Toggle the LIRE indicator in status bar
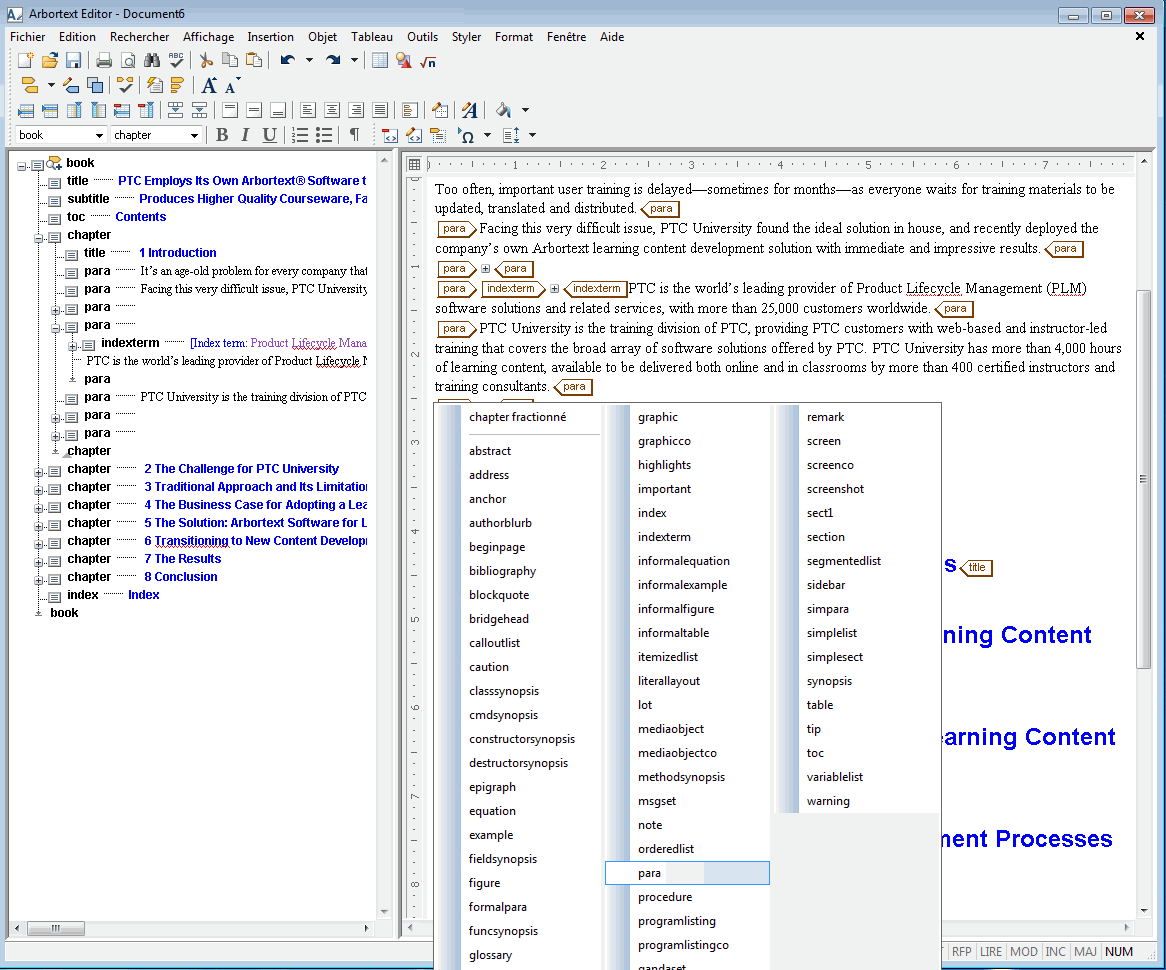This screenshot has height=970, width=1166. coord(991,951)
